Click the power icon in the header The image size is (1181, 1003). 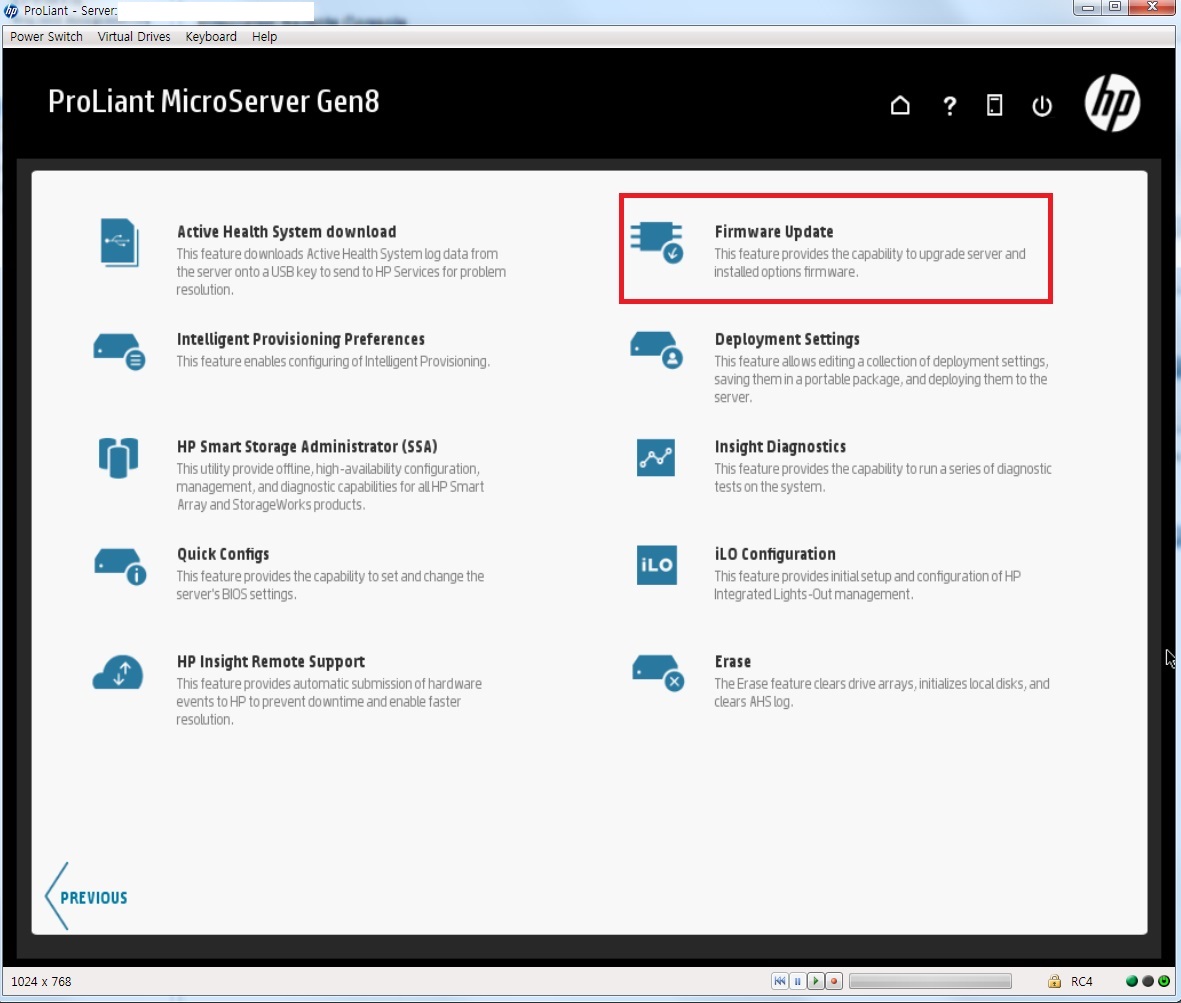pos(1042,105)
